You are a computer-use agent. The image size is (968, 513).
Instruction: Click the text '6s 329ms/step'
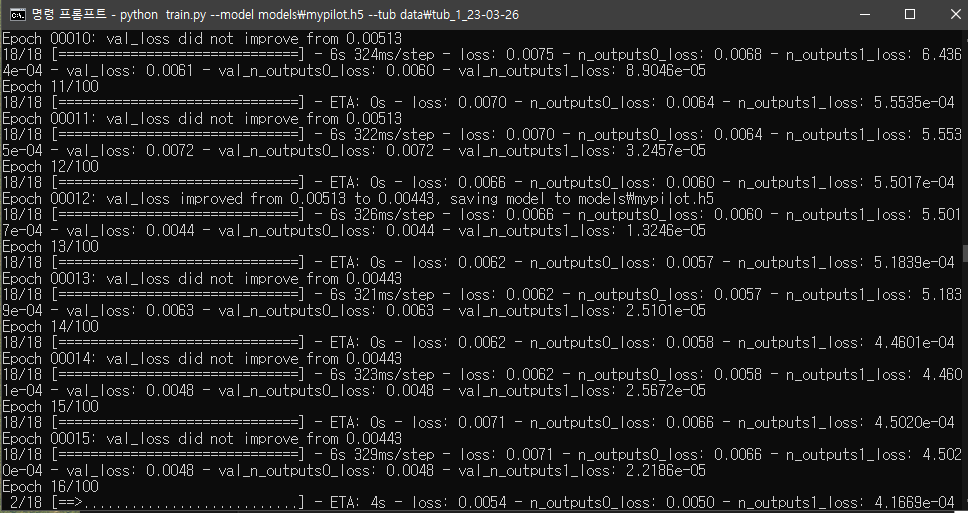[x=382, y=454]
